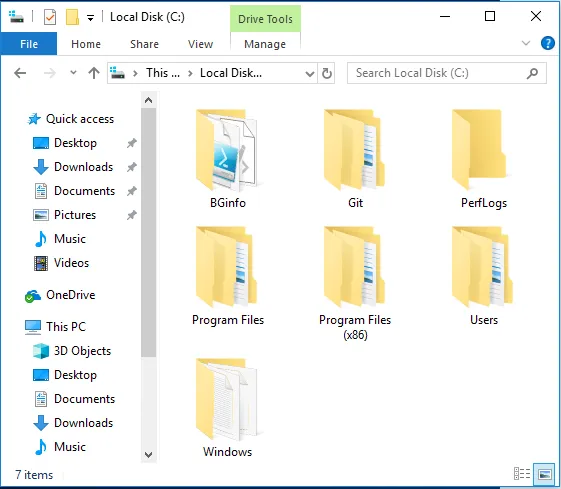Screen dimensions: 561x489
Task: Click the Search Local Disk (C:) field
Action: pos(447,73)
